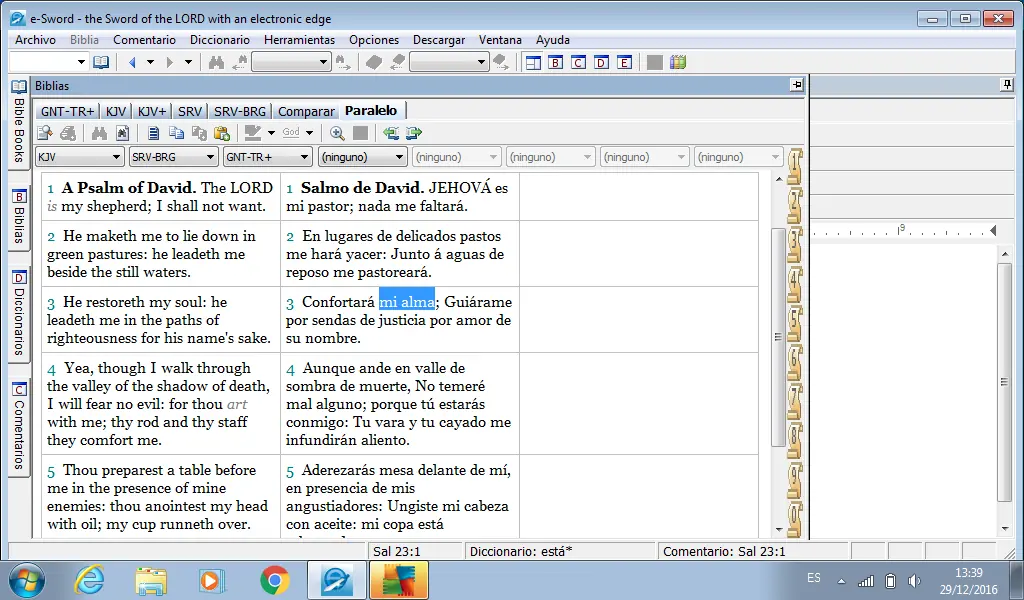Sync to previous chapter green arrow icon

391,133
